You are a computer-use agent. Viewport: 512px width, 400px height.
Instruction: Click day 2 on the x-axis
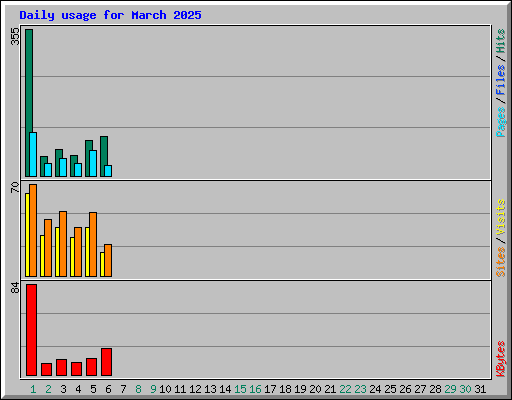point(48,389)
